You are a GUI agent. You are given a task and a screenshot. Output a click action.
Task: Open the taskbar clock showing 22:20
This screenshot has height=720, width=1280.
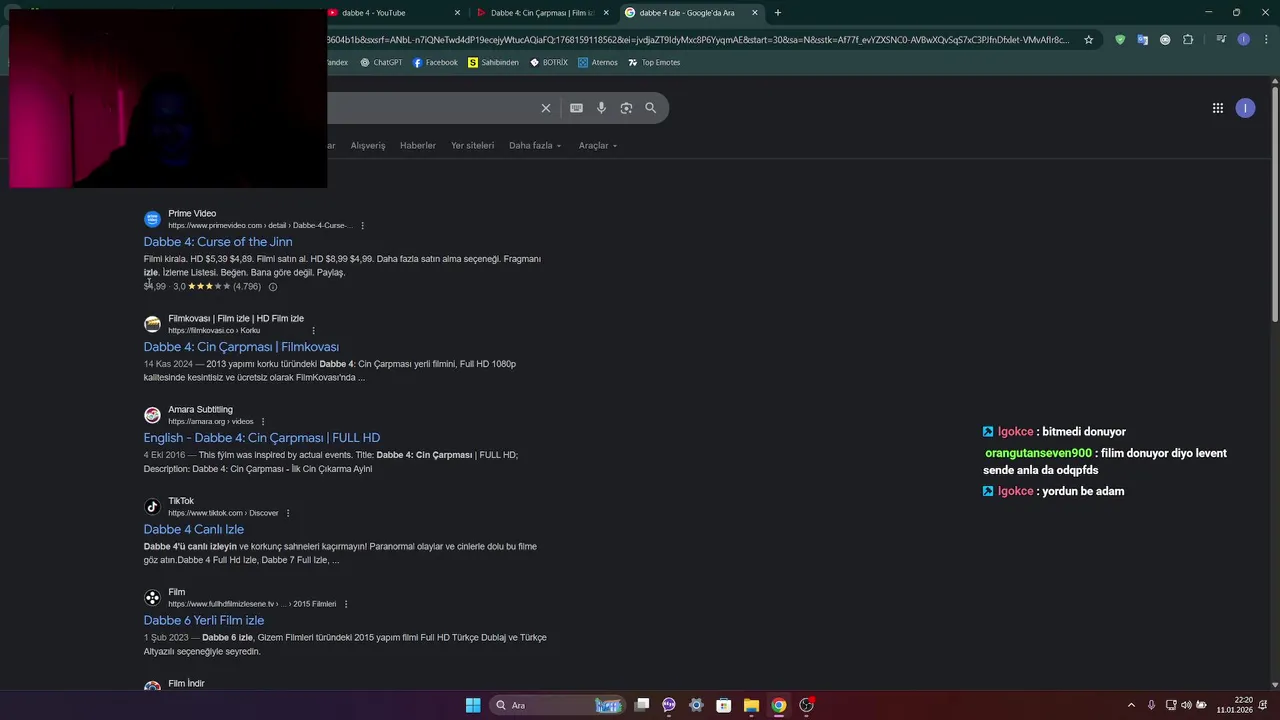(1235, 705)
